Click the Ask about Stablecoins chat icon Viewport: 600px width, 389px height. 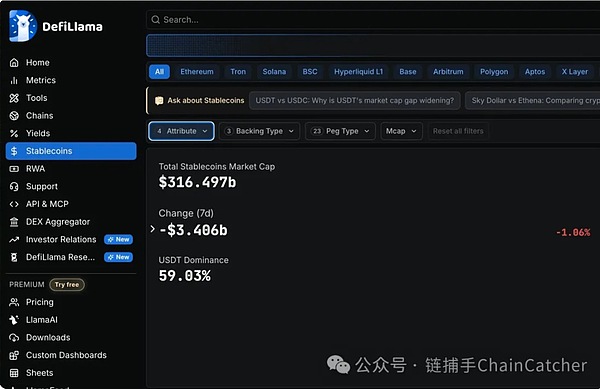coord(159,101)
